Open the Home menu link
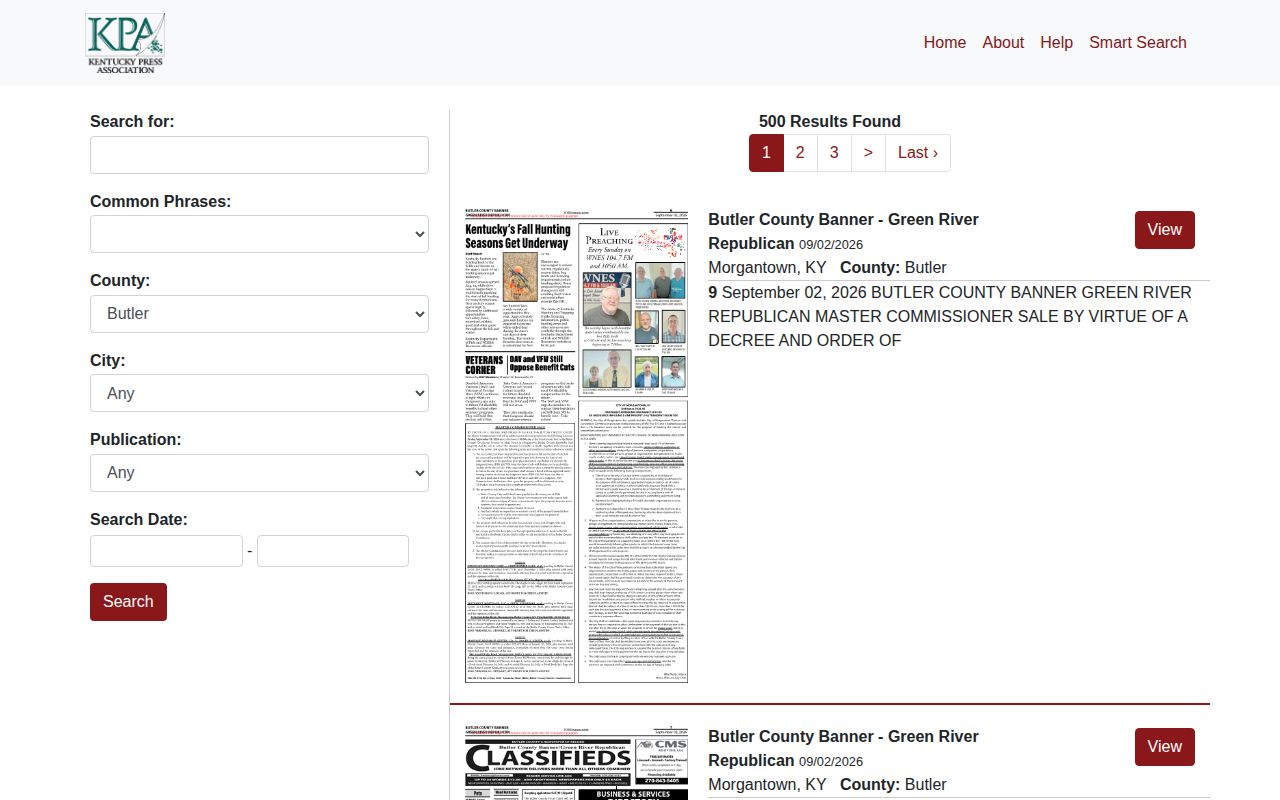 [x=944, y=42]
